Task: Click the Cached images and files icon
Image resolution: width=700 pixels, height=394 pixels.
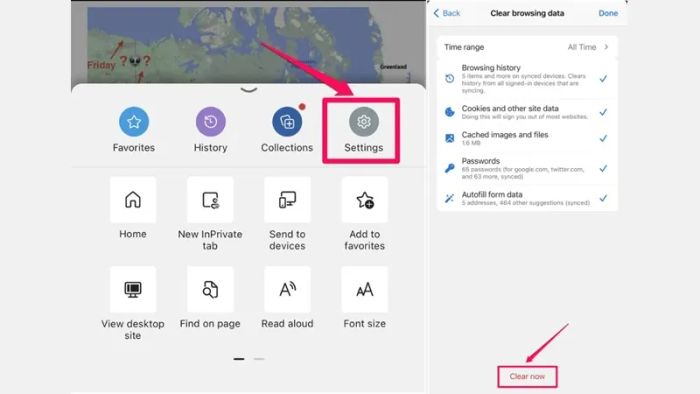Action: tap(450, 138)
